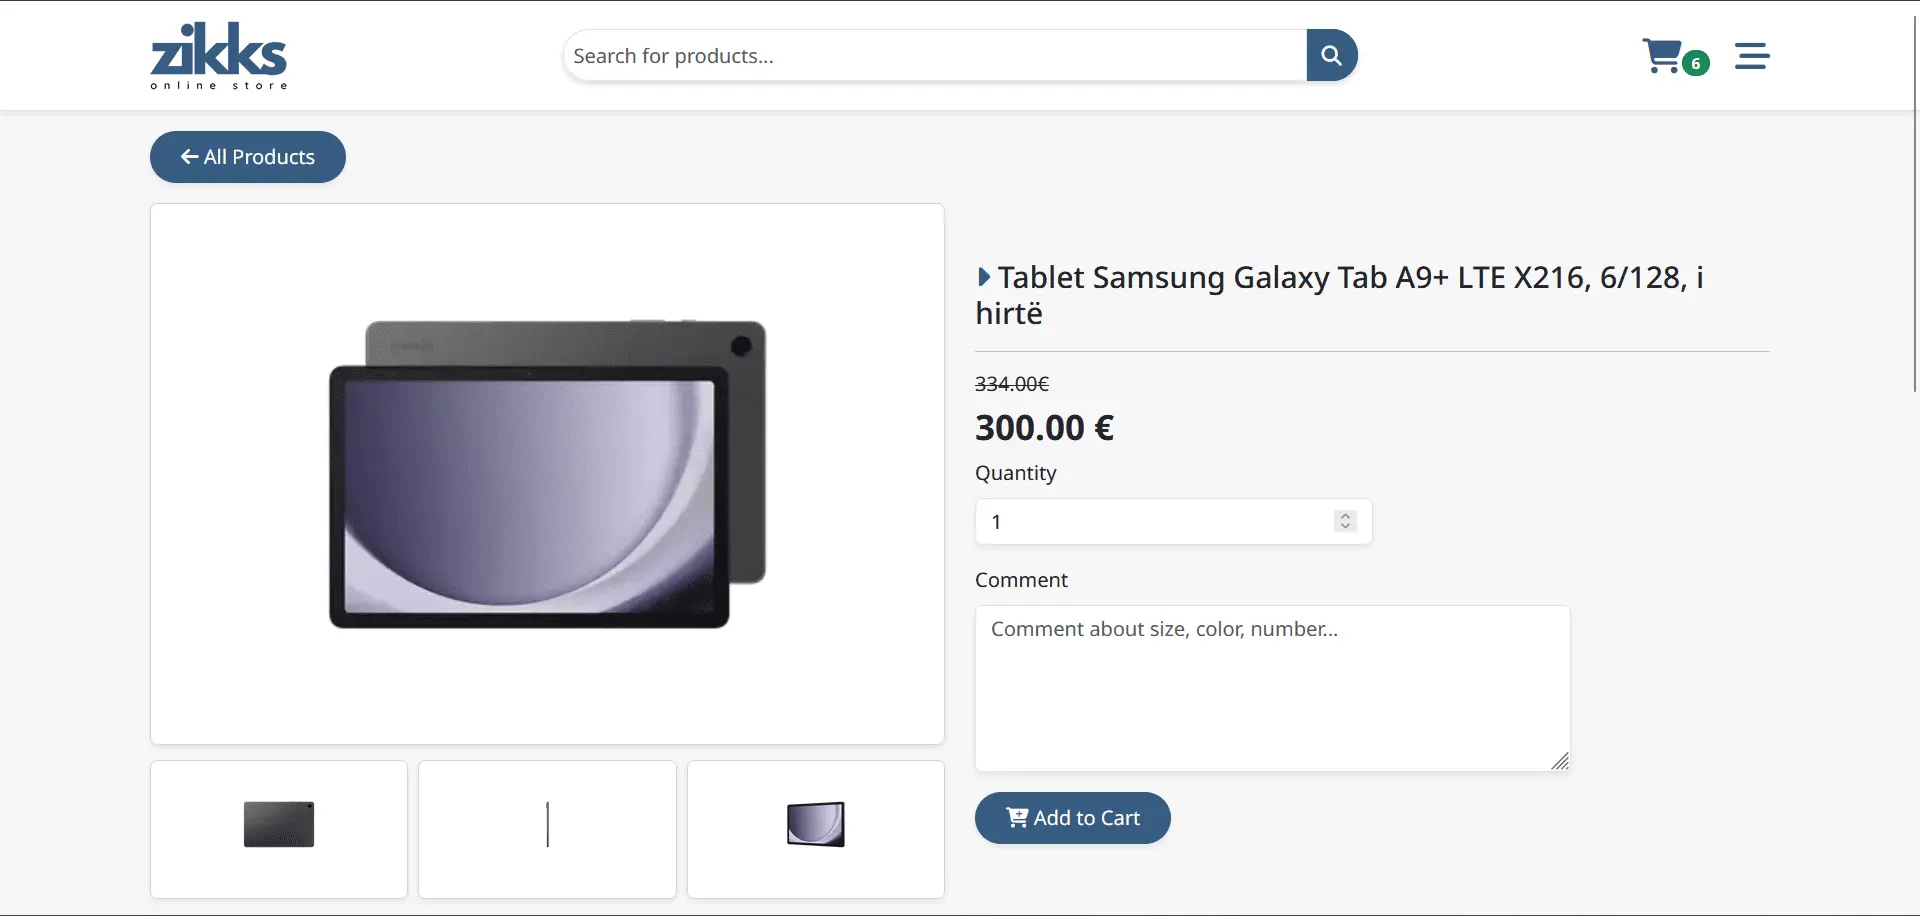Select the tablet angled front thumbnail
The image size is (1920, 916).
tap(816, 829)
